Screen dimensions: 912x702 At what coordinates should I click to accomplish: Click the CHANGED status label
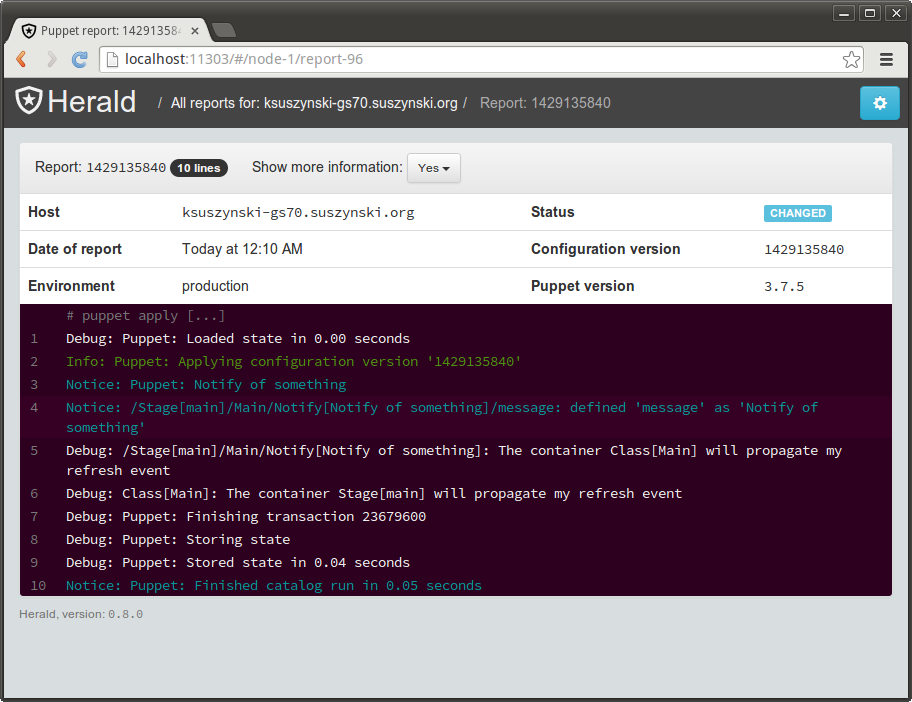(x=797, y=213)
